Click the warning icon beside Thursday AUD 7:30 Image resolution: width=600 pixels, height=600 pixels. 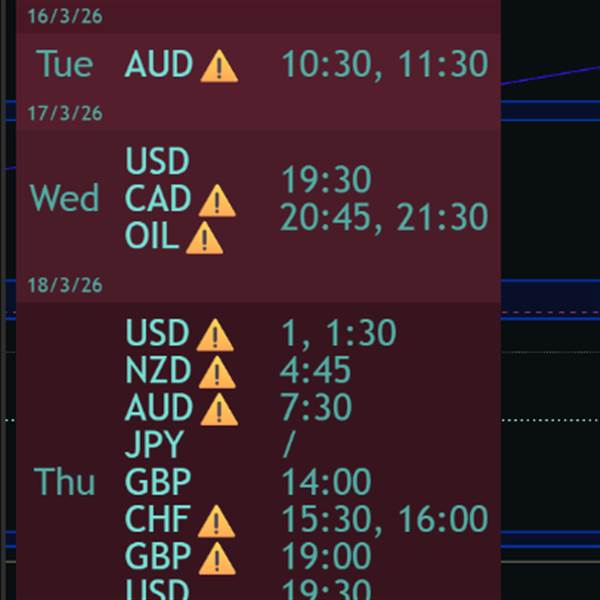tap(219, 409)
